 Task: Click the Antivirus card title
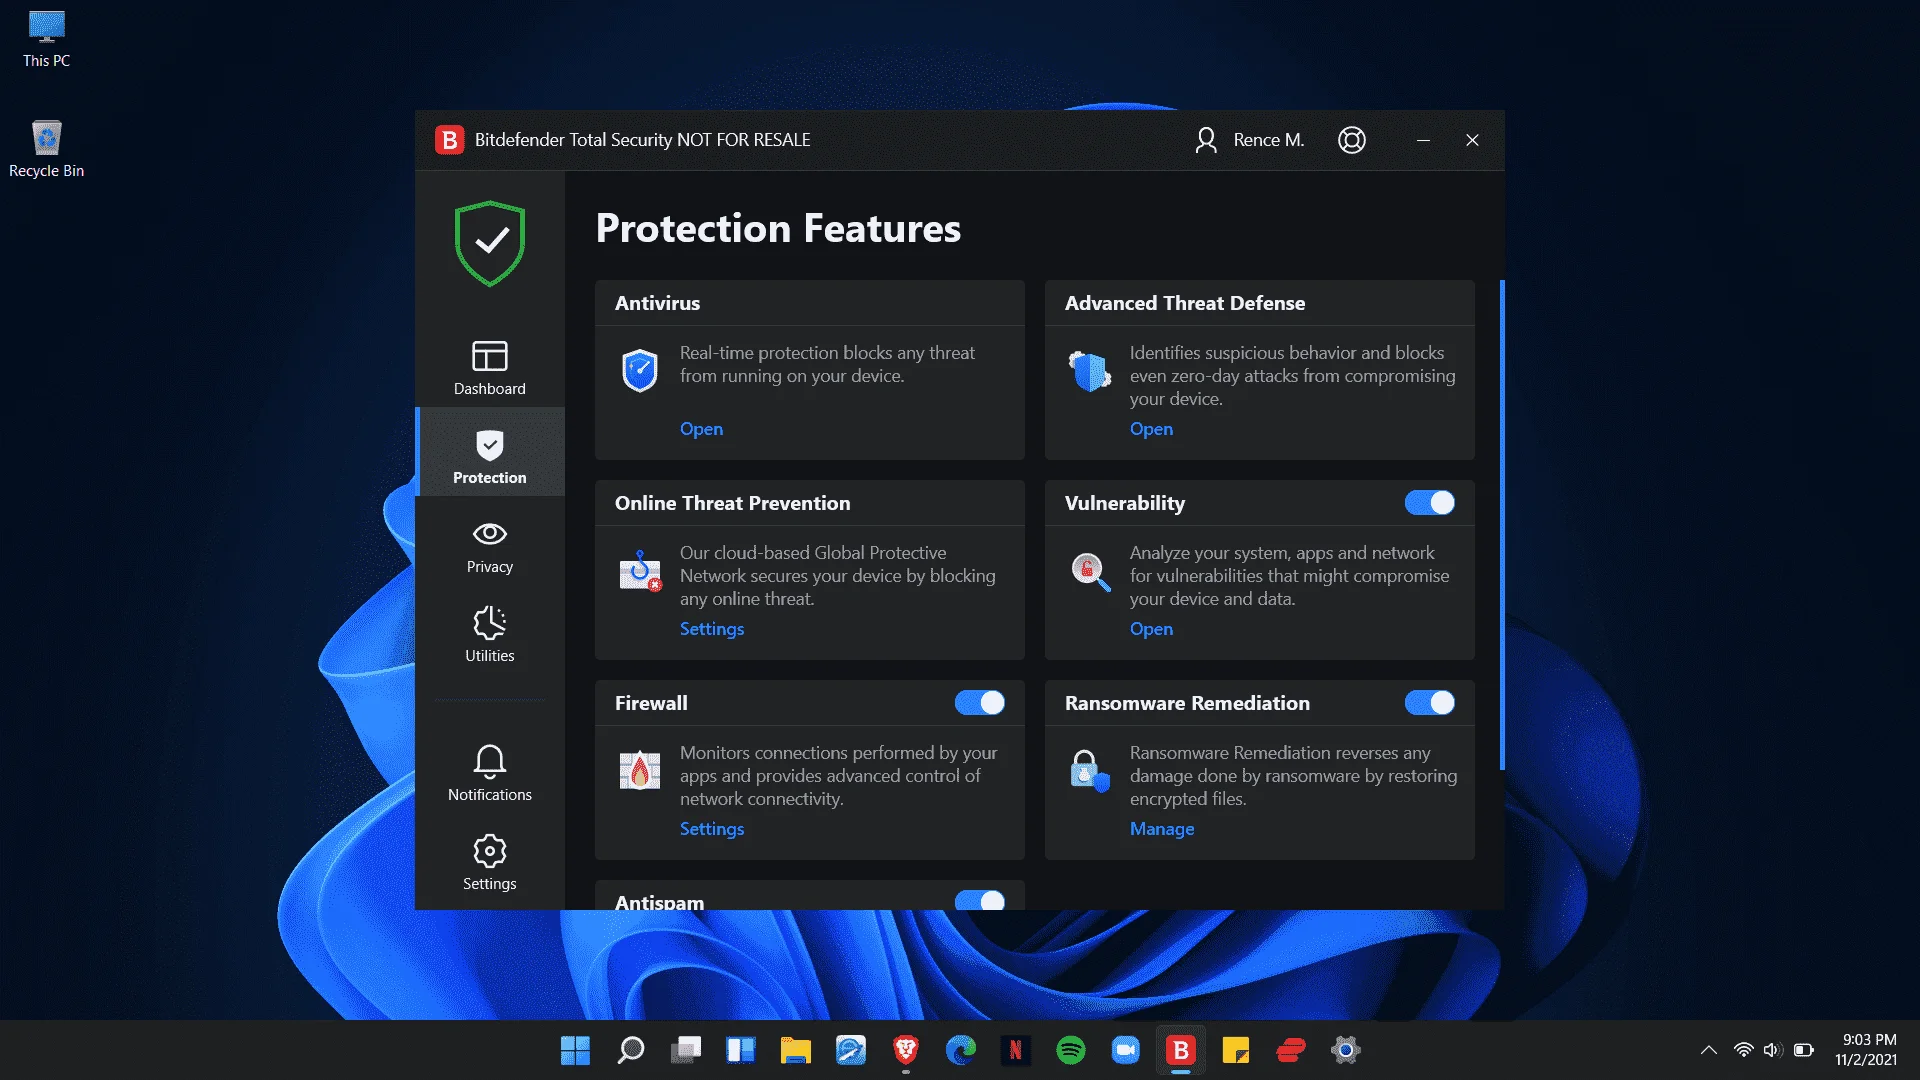tap(657, 303)
